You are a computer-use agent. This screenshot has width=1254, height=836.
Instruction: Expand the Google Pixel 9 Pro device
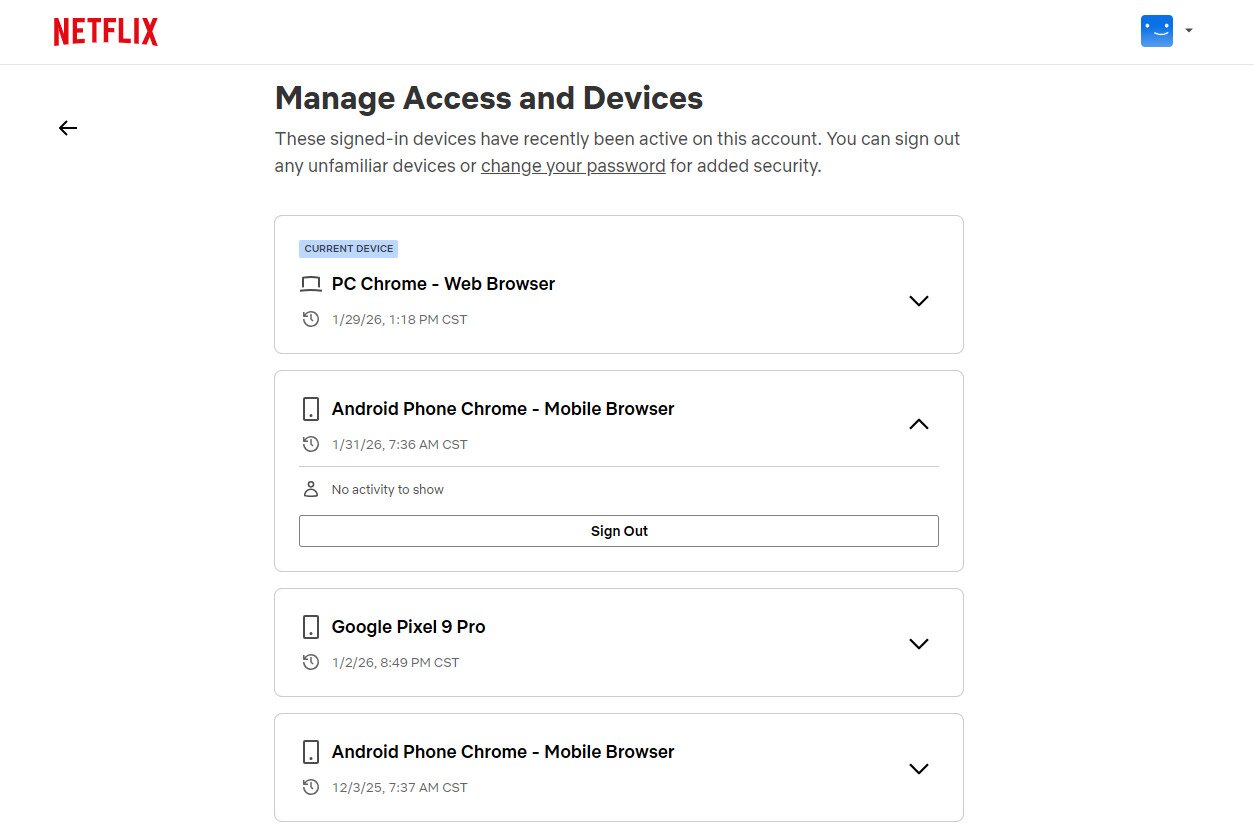[918, 643]
